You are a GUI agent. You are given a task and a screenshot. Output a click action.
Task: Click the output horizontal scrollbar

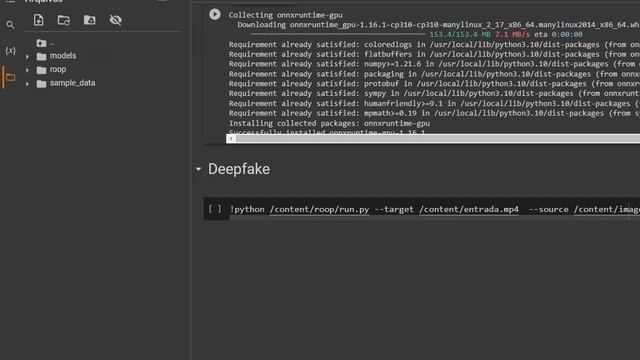tap(438, 139)
